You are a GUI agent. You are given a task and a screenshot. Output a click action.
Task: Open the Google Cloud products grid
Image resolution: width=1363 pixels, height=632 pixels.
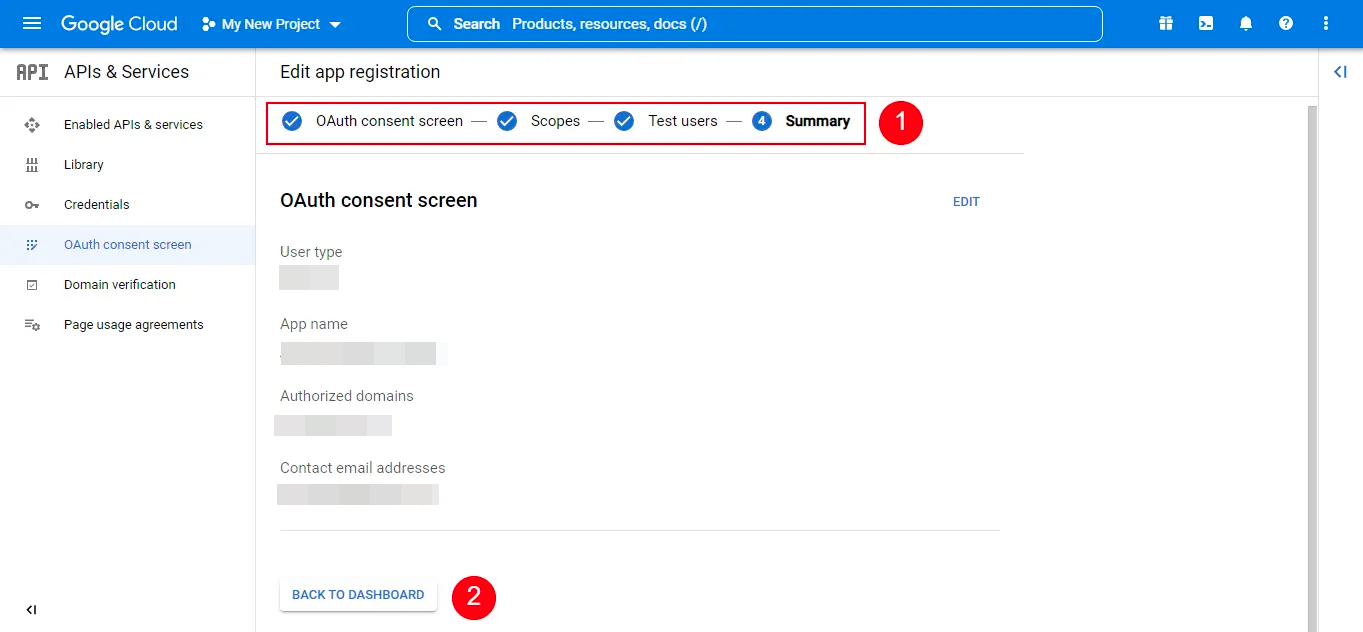[1165, 22]
